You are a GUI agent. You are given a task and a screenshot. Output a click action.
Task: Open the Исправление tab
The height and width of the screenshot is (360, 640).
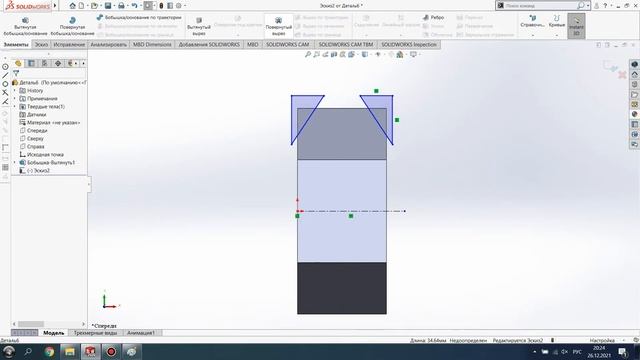point(69,44)
